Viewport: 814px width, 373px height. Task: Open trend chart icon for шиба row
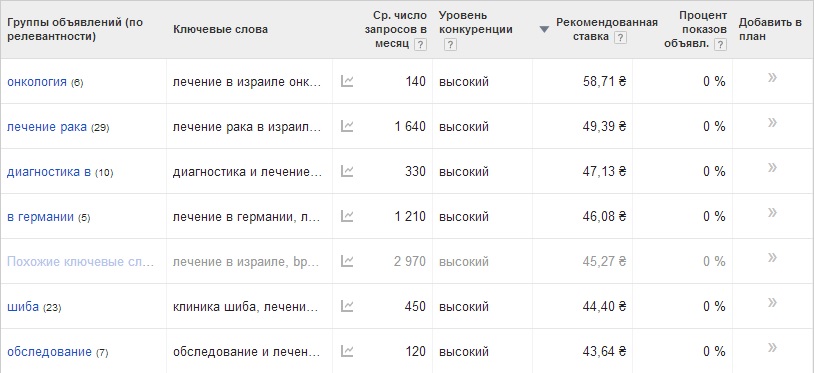(x=347, y=306)
